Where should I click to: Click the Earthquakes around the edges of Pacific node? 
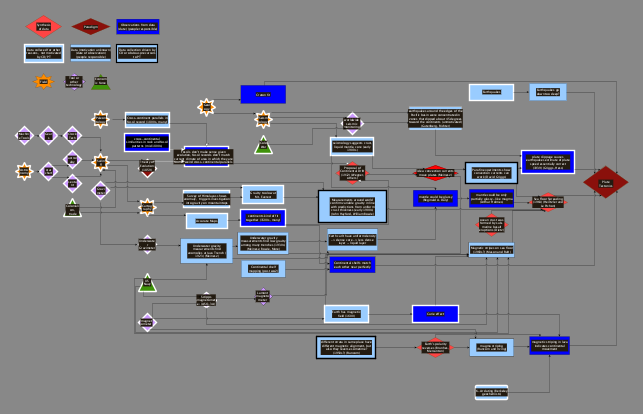pyautogui.click(x=435, y=118)
